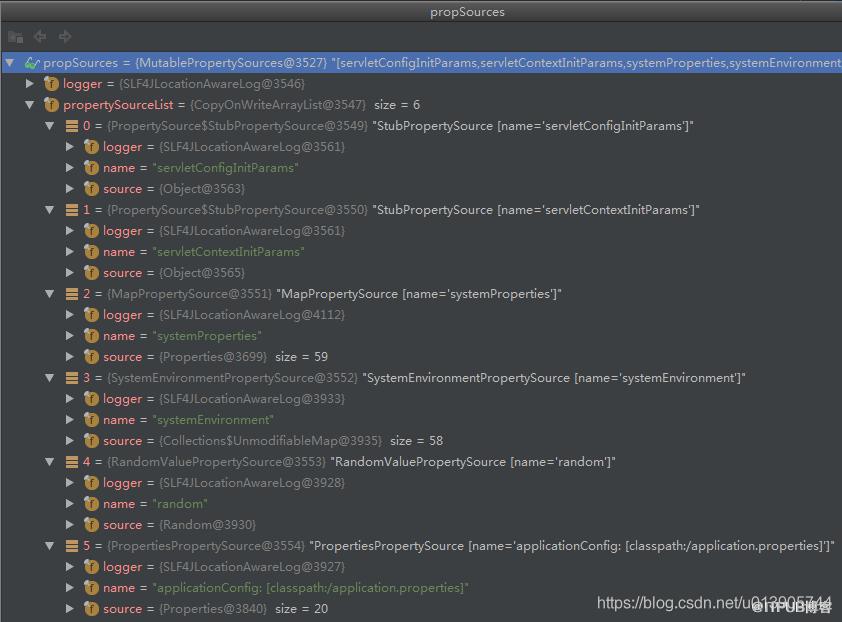This screenshot has width=842, height=622.
Task: Expand source Properties@3840 node
Action: click(70, 609)
